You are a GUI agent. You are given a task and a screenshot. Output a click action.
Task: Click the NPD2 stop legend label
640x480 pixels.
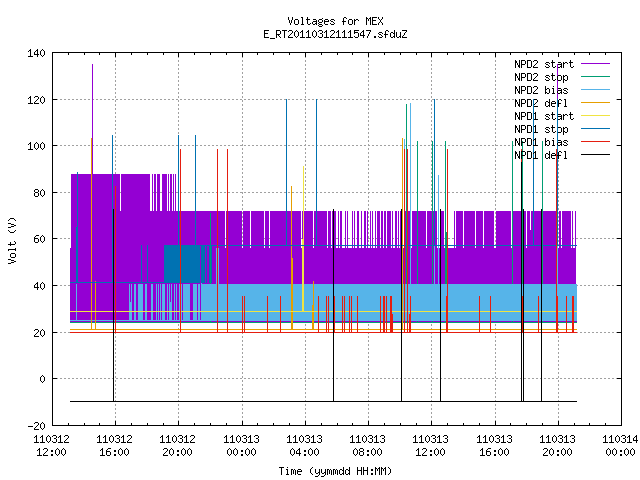(541, 77)
